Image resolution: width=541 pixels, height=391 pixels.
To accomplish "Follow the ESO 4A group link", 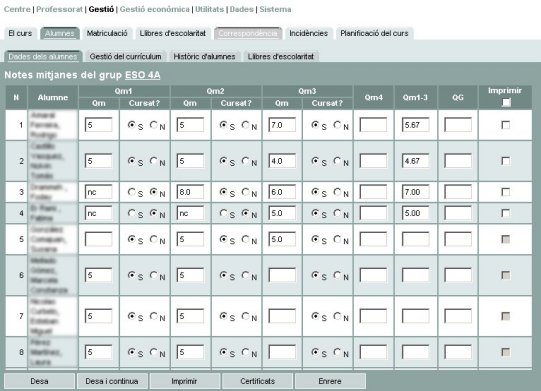I will tap(142, 75).
